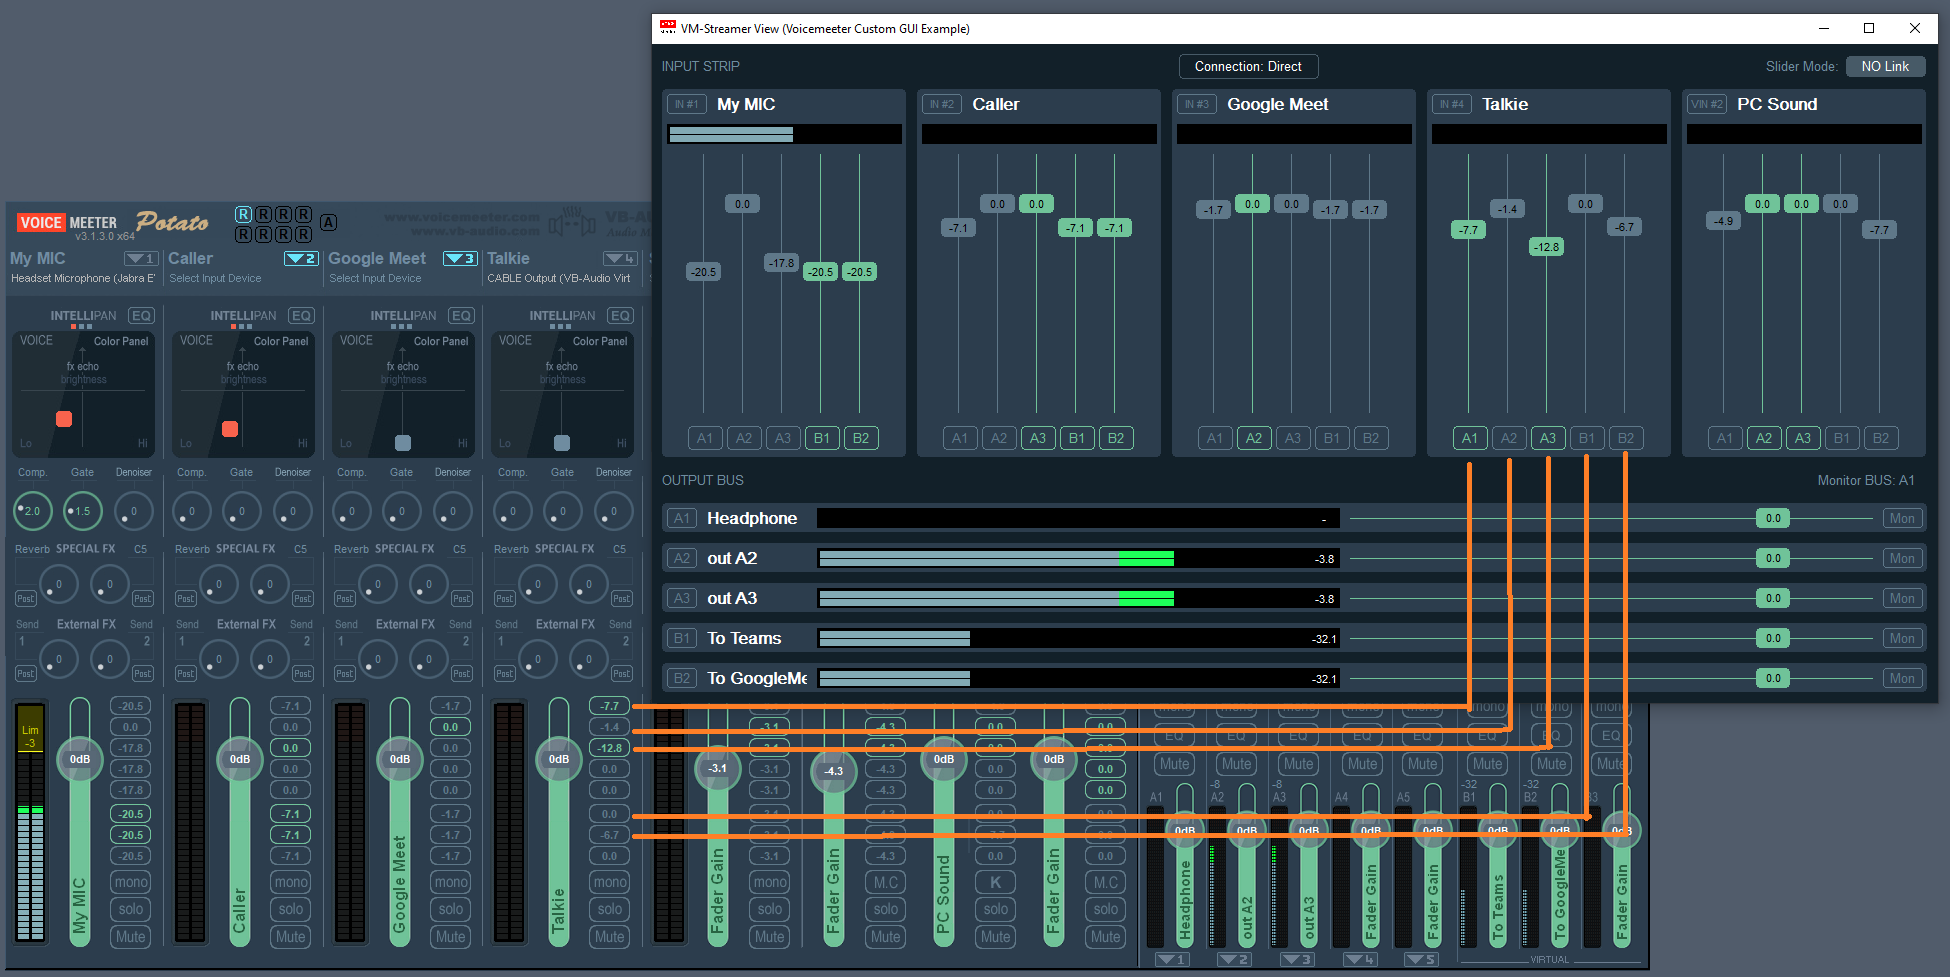The height and width of the screenshot is (977, 1950).
Task: Click B2 label on To GoogleMeet output bus
Action: click(x=682, y=678)
